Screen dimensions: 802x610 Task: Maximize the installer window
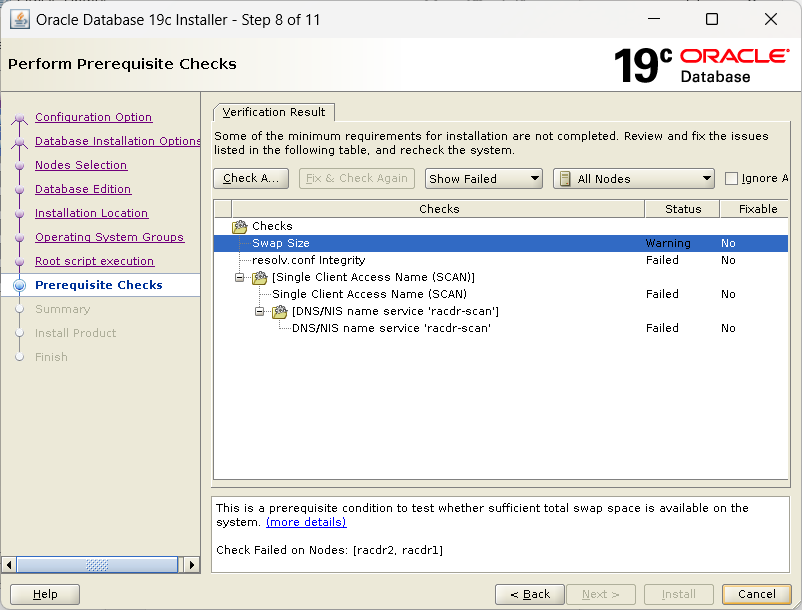712,19
